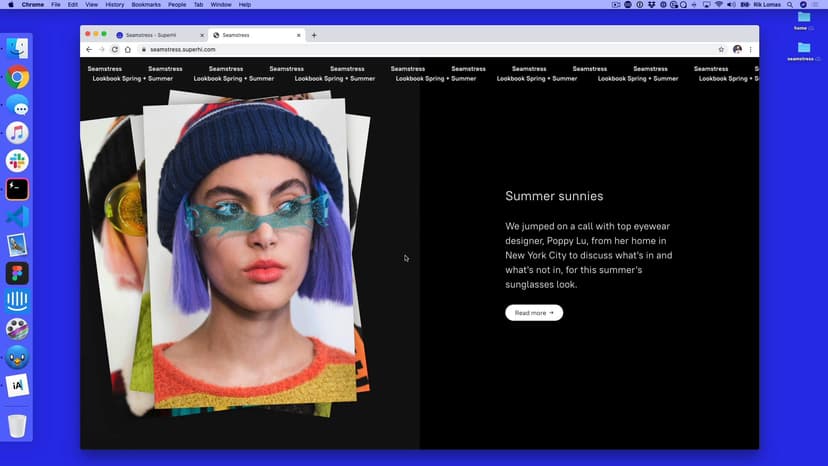
Task: Click the browser reload button
Action: click(115, 49)
